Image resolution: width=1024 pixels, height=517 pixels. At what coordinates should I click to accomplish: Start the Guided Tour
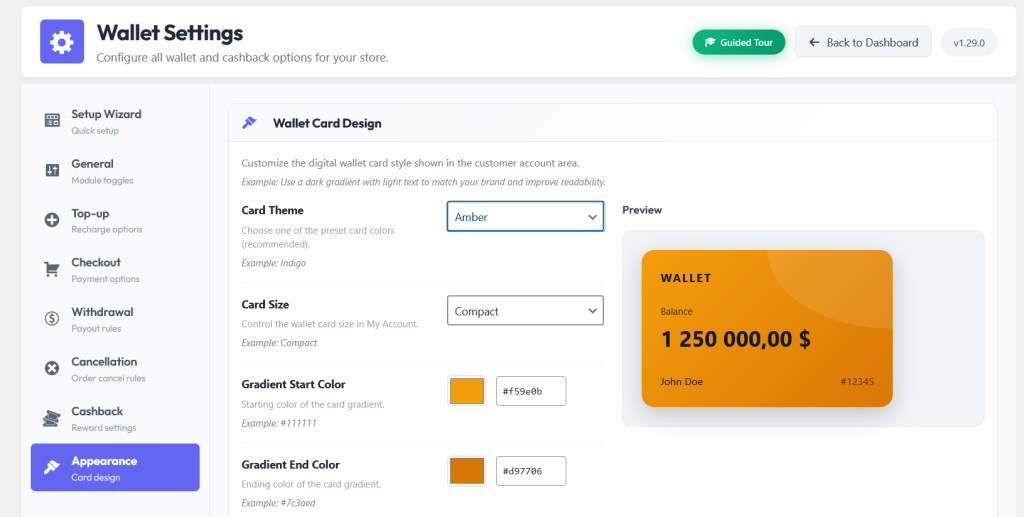pyautogui.click(x=739, y=42)
